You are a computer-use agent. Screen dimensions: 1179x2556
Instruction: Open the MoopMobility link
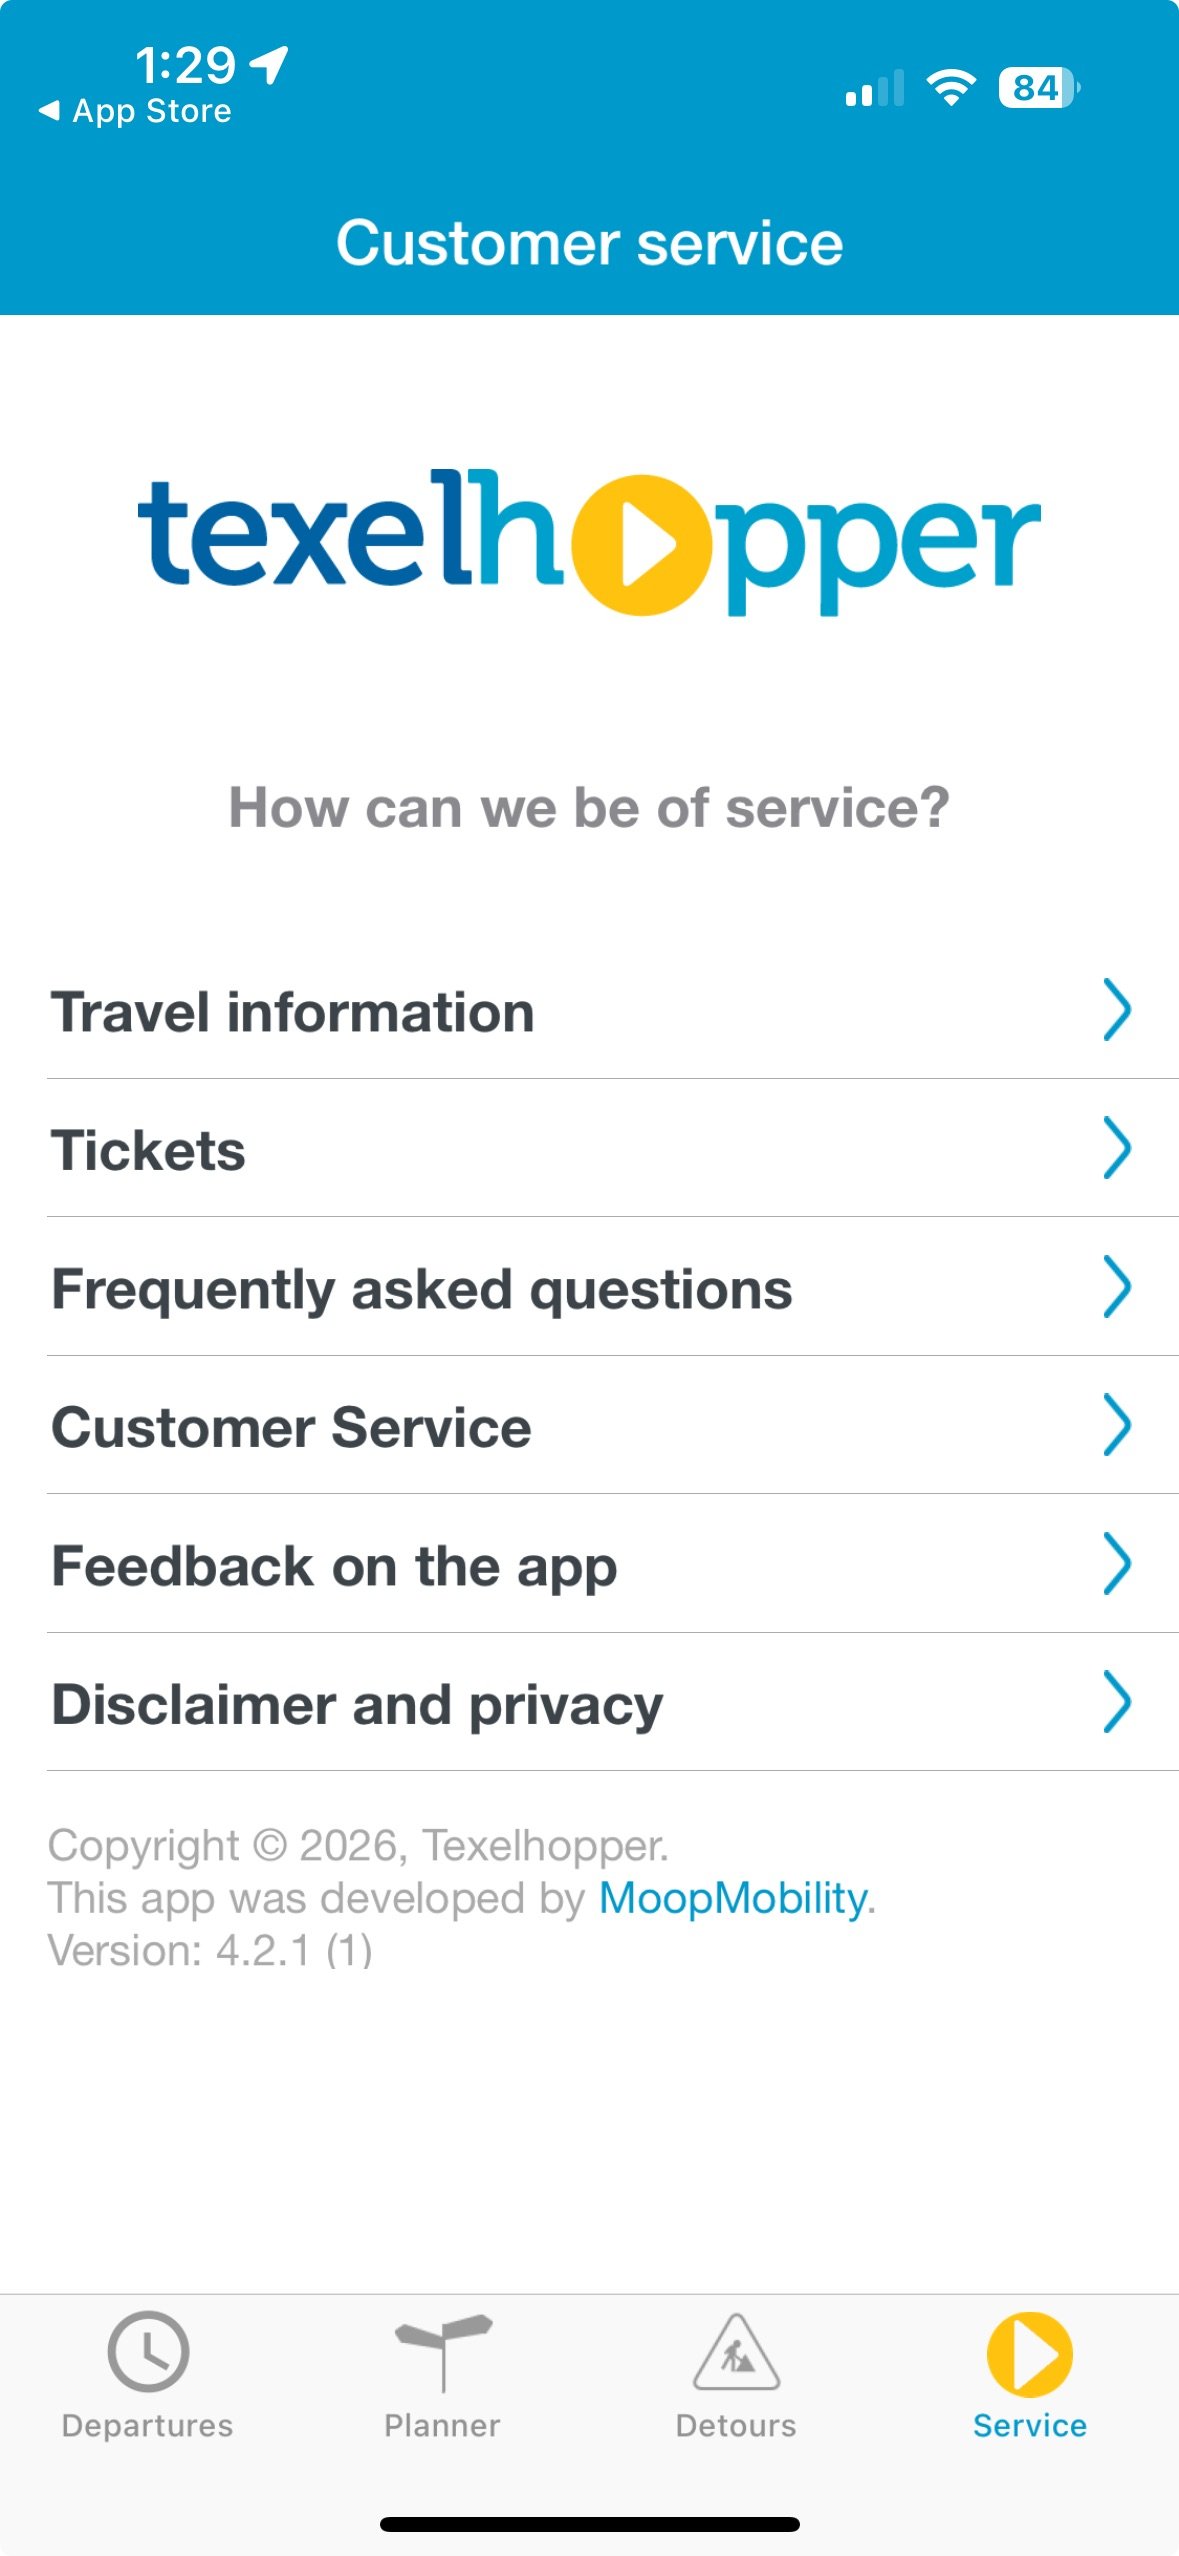pyautogui.click(x=733, y=1898)
